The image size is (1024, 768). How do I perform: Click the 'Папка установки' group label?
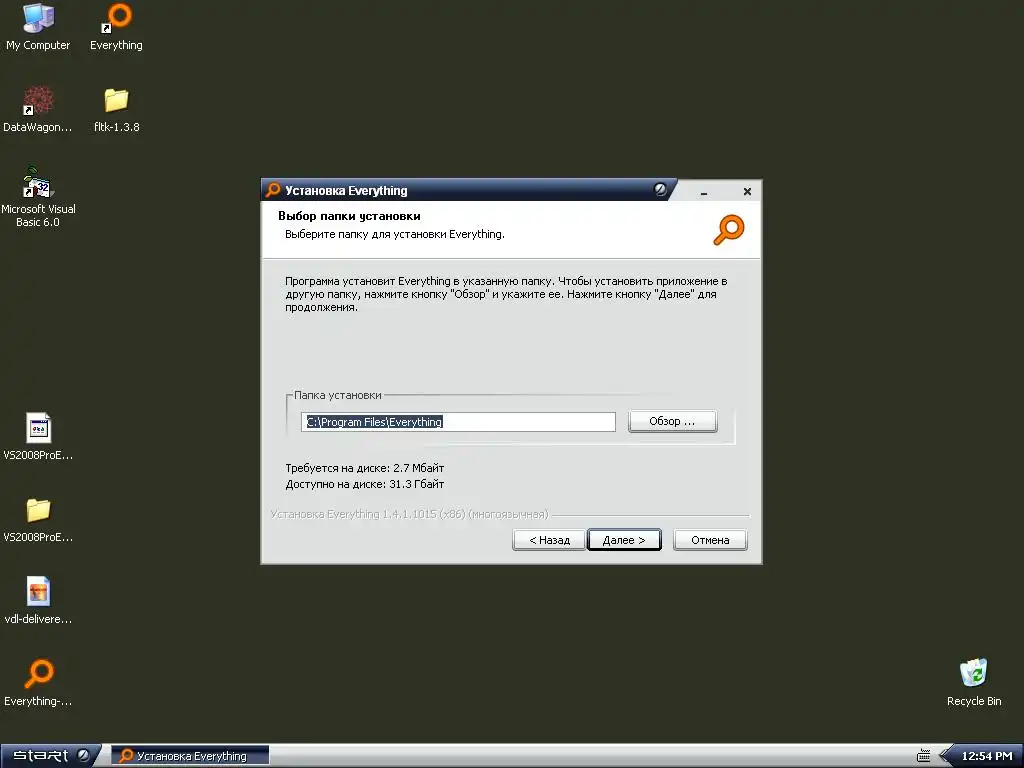338,395
